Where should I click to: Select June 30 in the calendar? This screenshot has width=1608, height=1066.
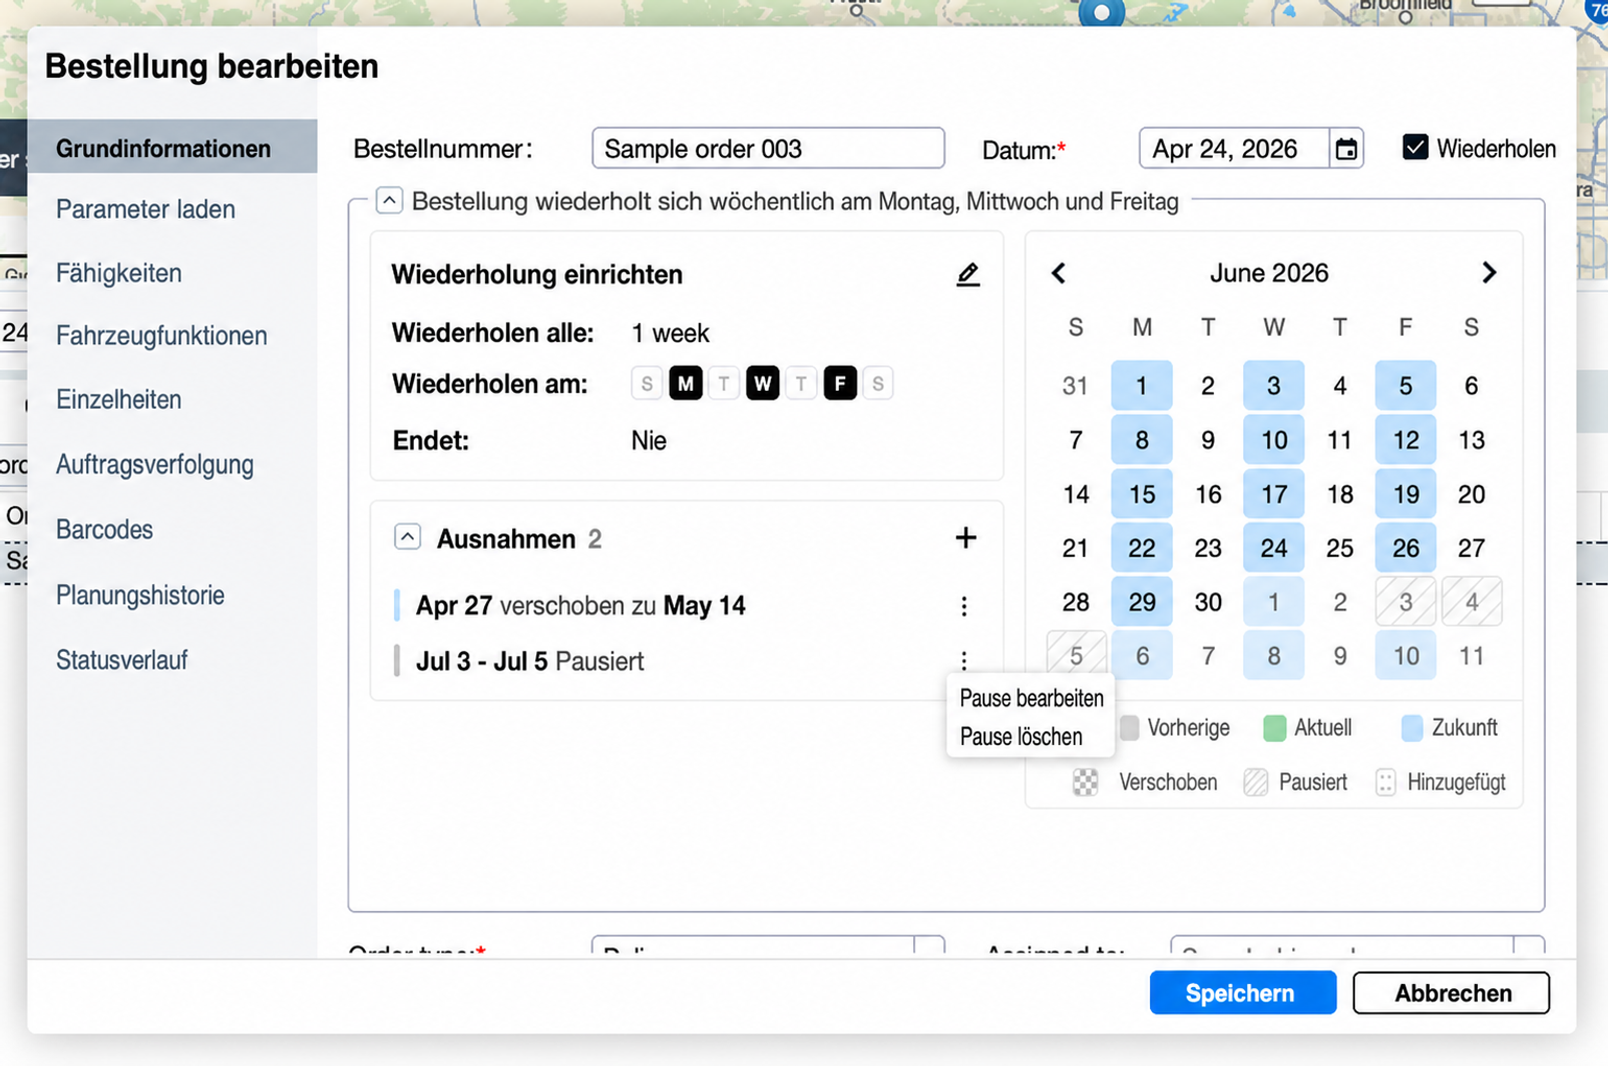click(x=1207, y=602)
